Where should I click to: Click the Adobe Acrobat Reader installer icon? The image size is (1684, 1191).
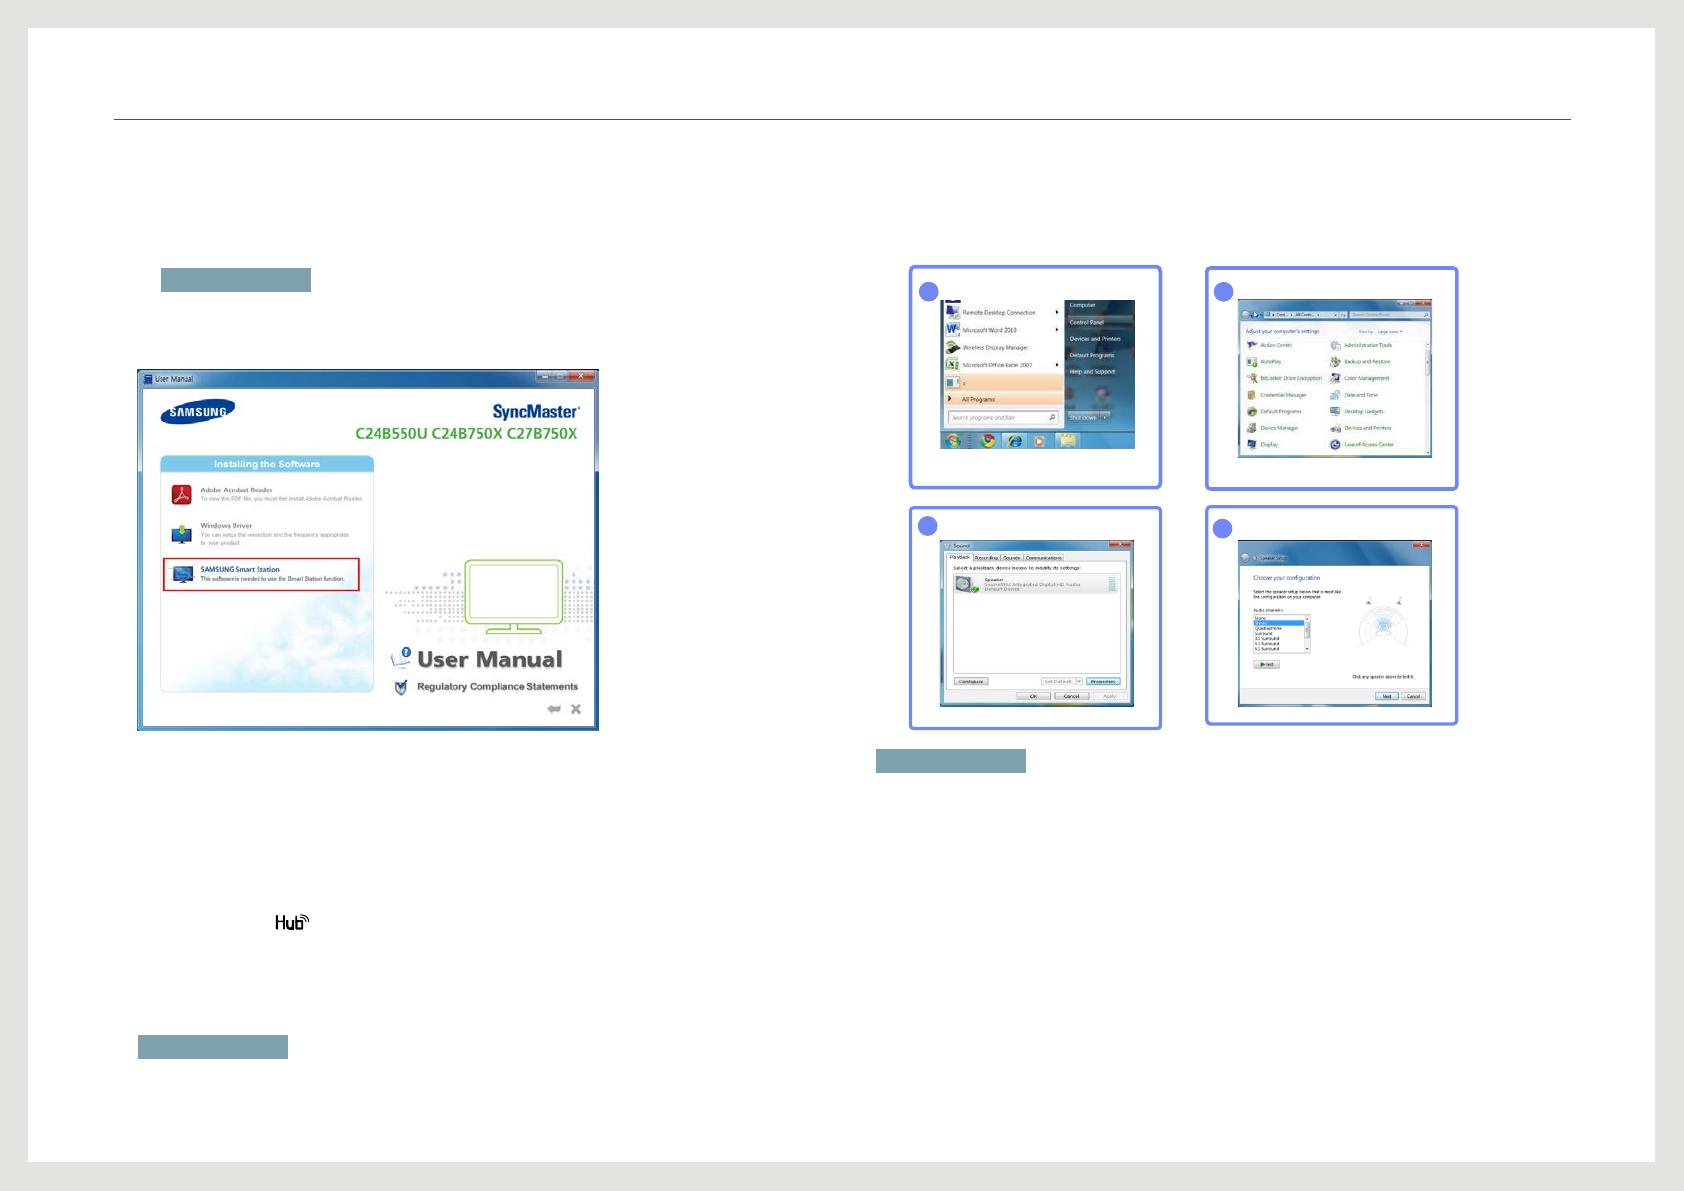181,494
